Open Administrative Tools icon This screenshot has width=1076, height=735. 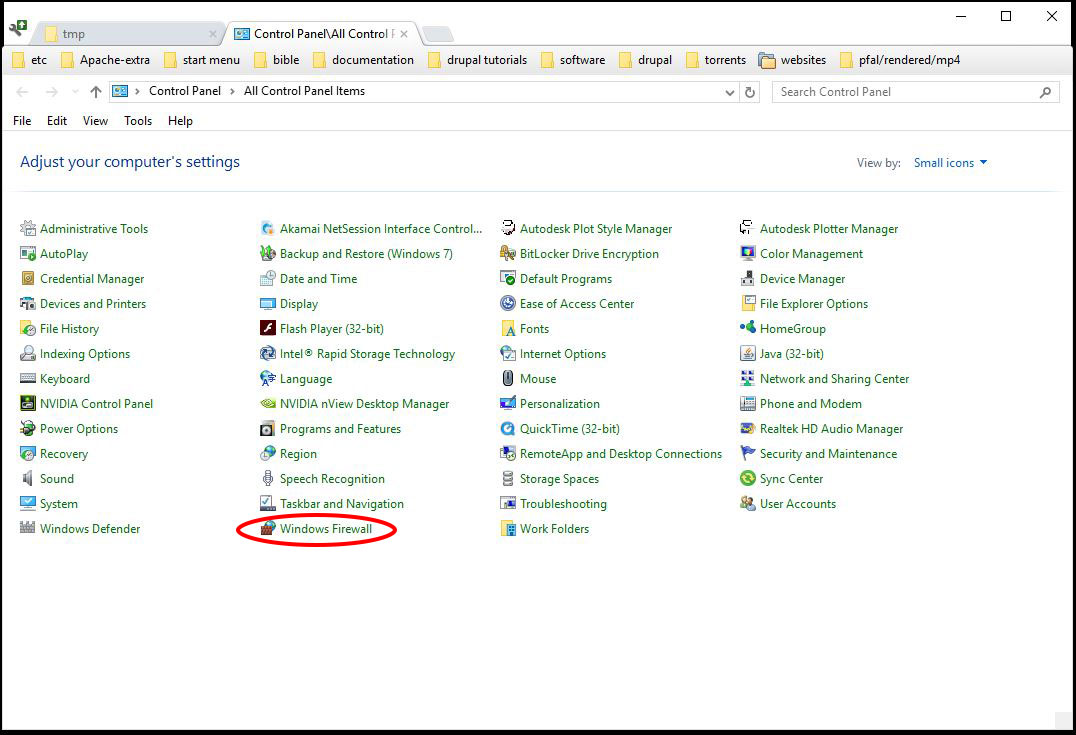[27, 229]
